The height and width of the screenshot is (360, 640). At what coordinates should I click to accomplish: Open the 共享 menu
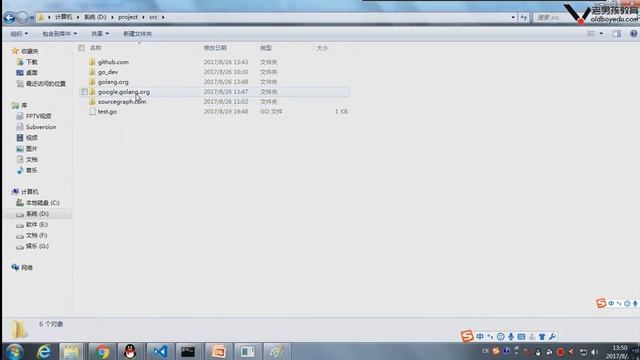click(100, 33)
